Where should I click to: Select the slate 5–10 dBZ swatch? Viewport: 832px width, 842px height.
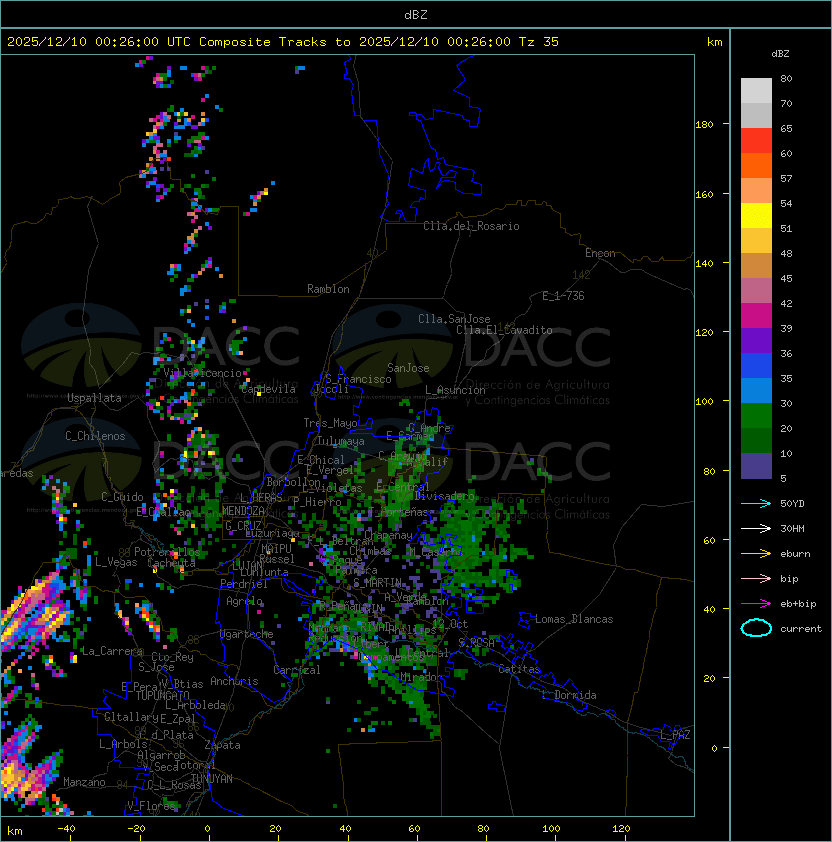click(756, 466)
